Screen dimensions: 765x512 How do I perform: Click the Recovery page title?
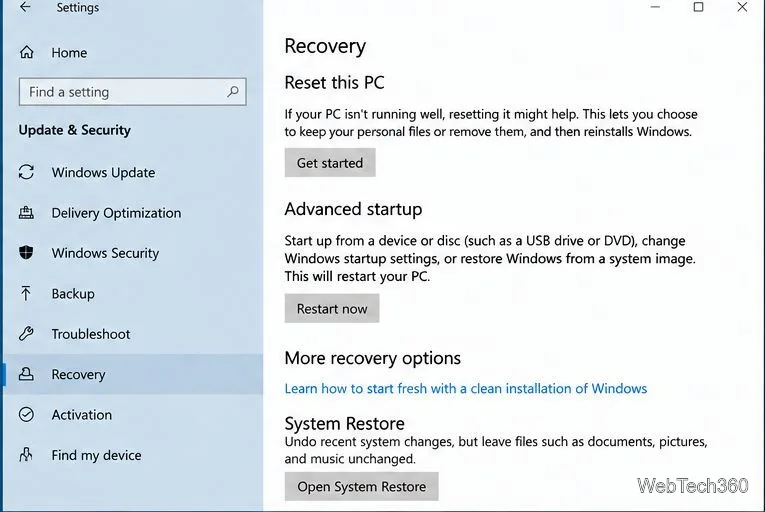325,46
